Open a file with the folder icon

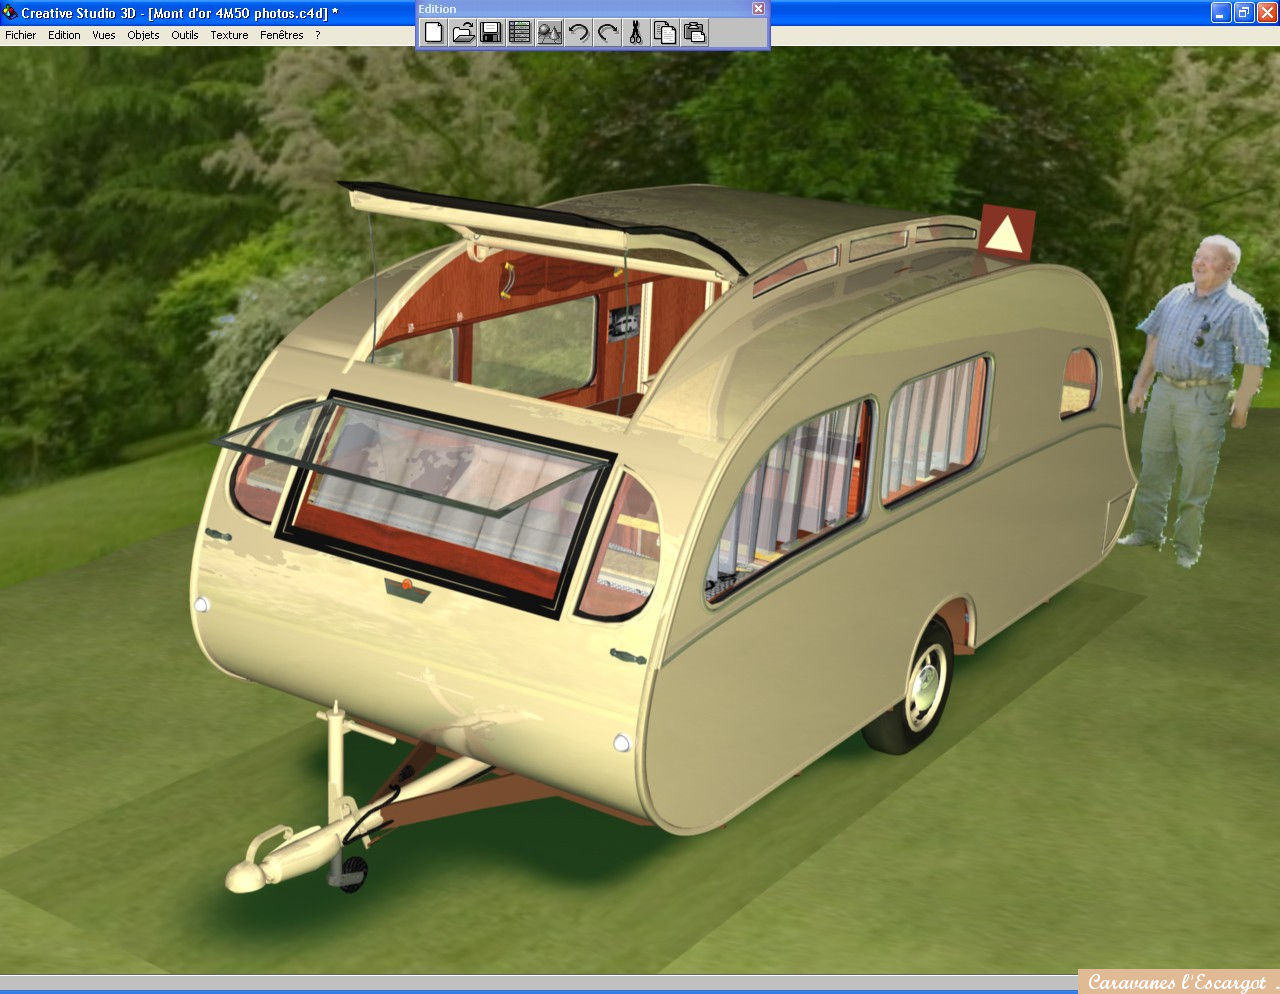[x=463, y=32]
